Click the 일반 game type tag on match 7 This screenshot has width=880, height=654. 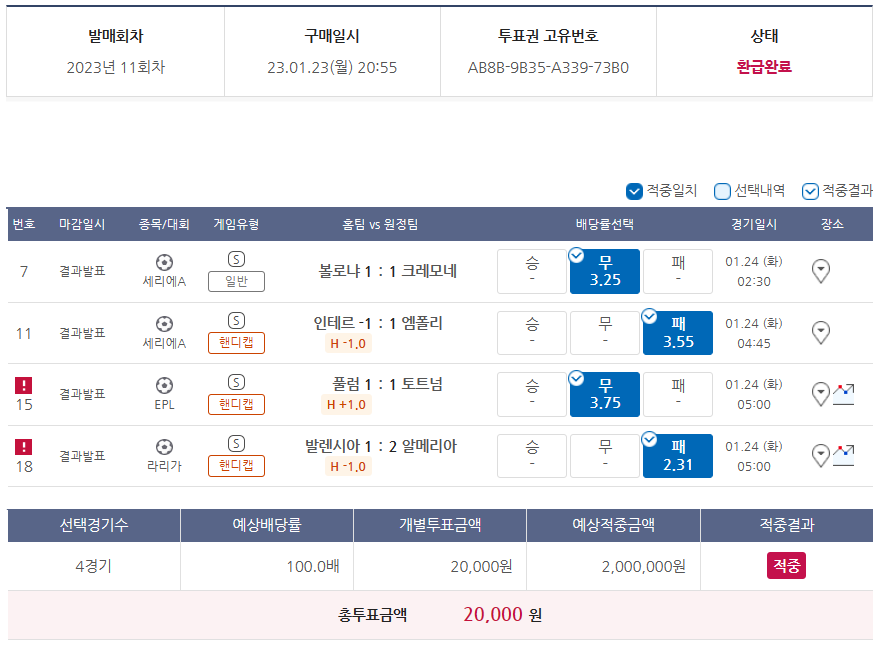coord(236,281)
